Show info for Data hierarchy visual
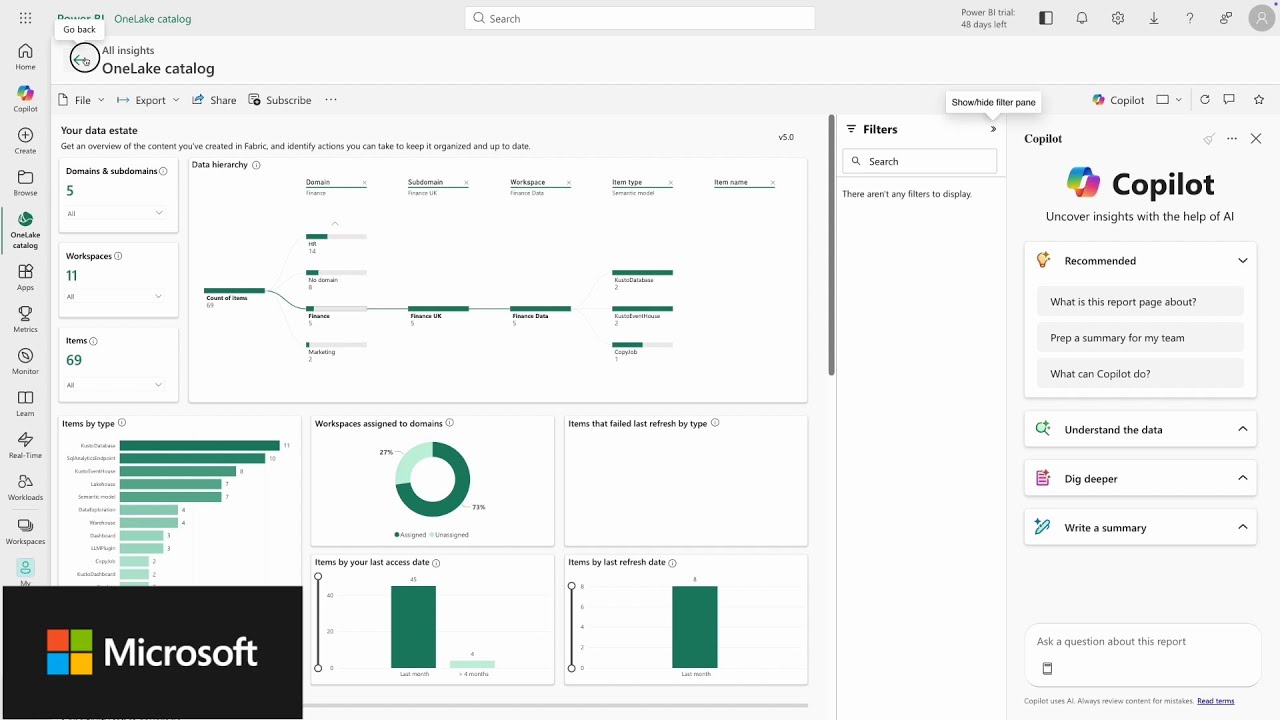The width and height of the screenshot is (1280, 720). coord(256,165)
